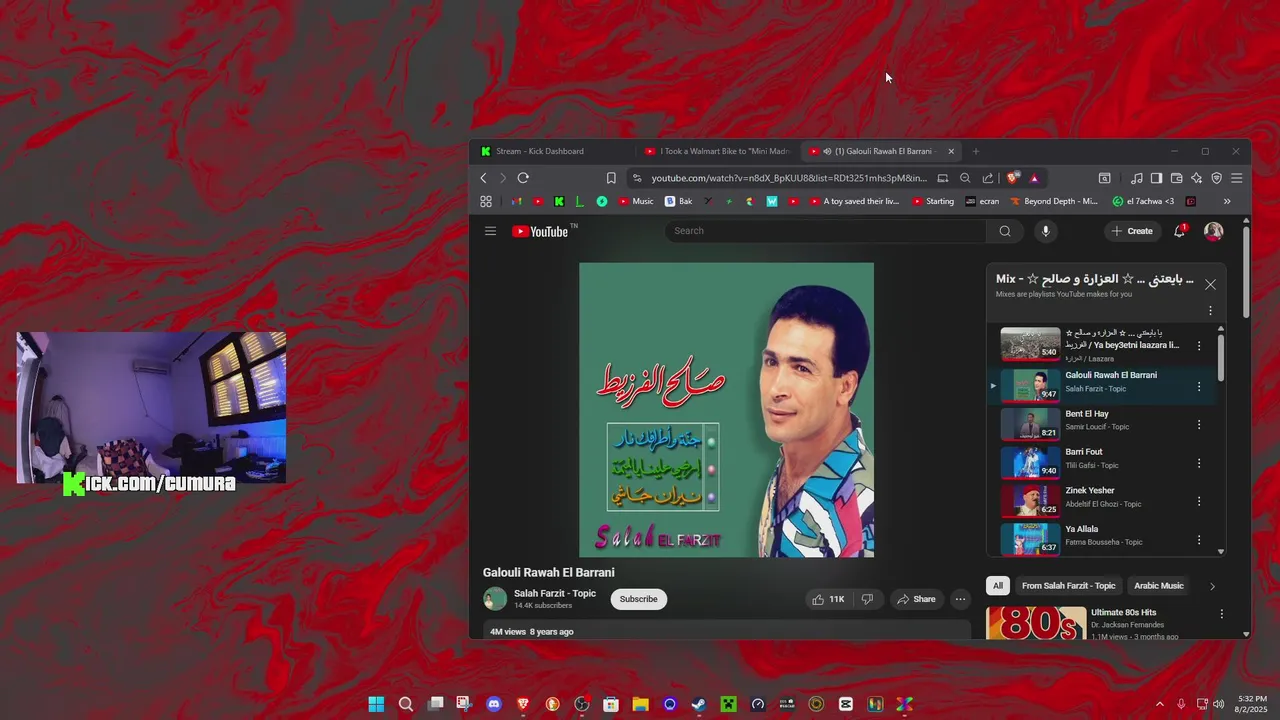Open Ultimate 80s Hits thumbnail
1280x720 pixels.
pyautogui.click(x=1035, y=623)
